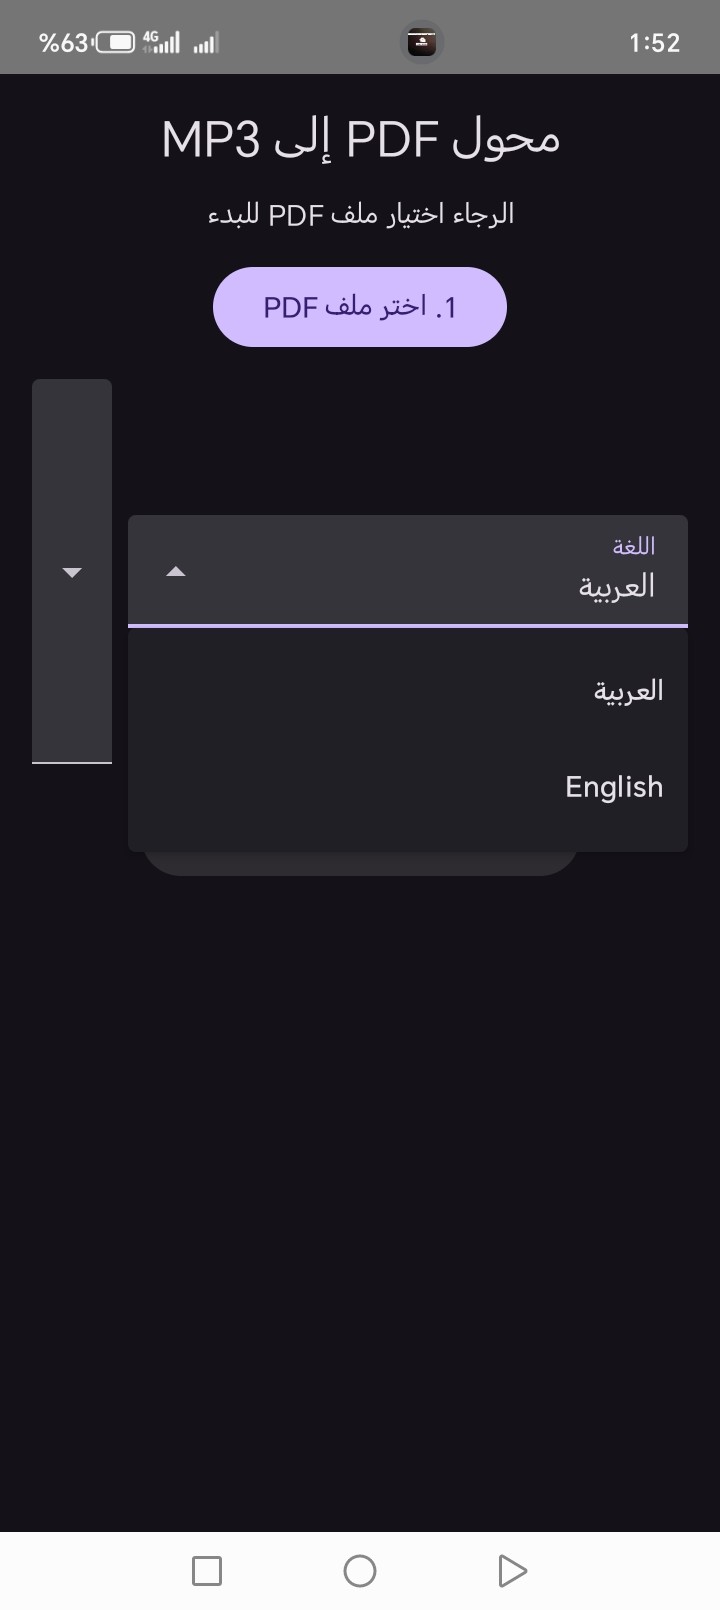720x1610 pixels.
Task: Click the selected العربية value in the language field
Action: pos(616,586)
